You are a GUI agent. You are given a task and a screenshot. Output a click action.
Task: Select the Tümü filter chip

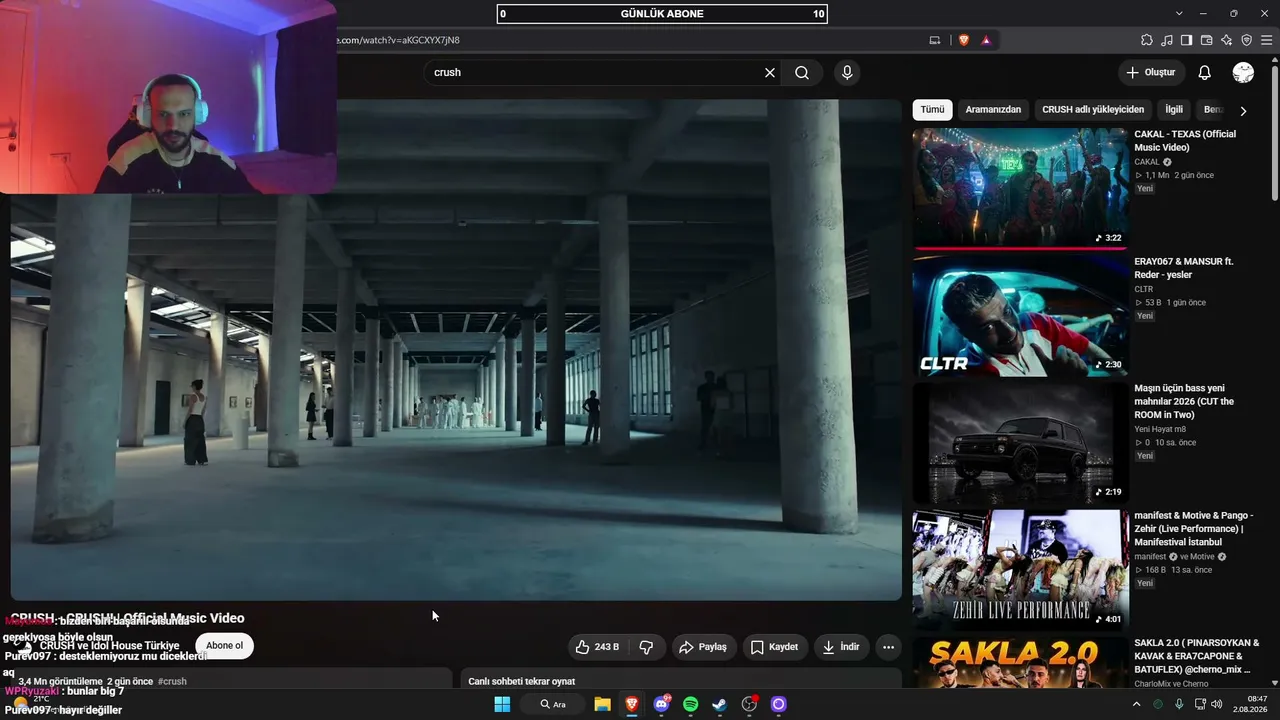coord(932,109)
